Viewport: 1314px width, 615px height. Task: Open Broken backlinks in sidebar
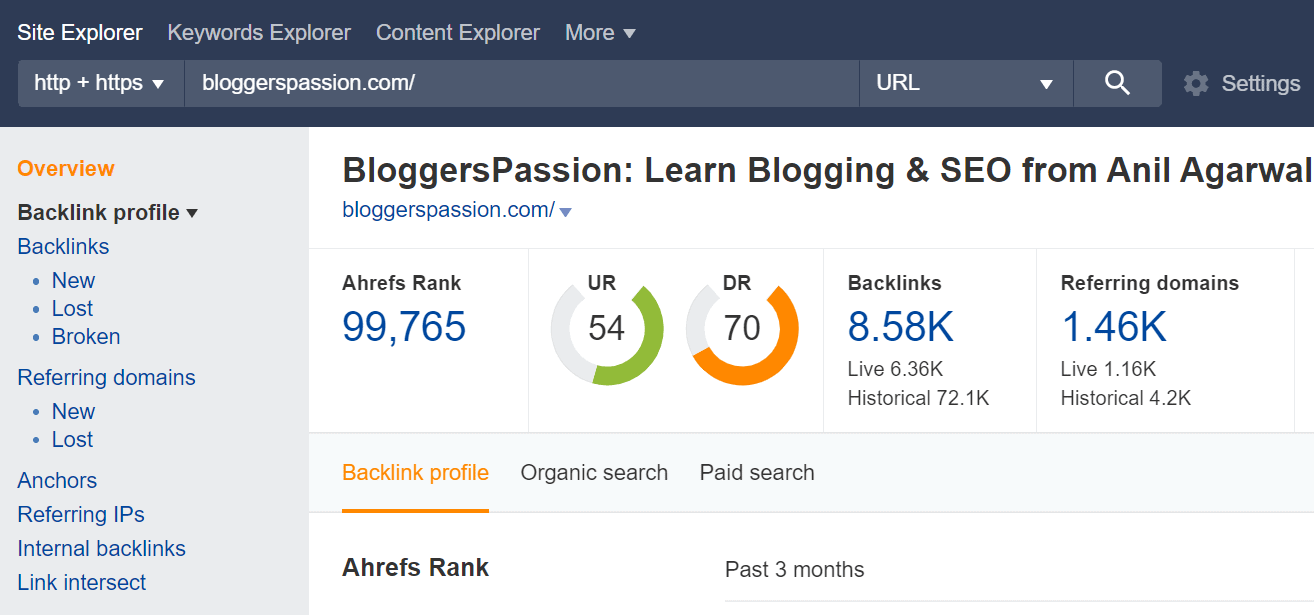86,337
